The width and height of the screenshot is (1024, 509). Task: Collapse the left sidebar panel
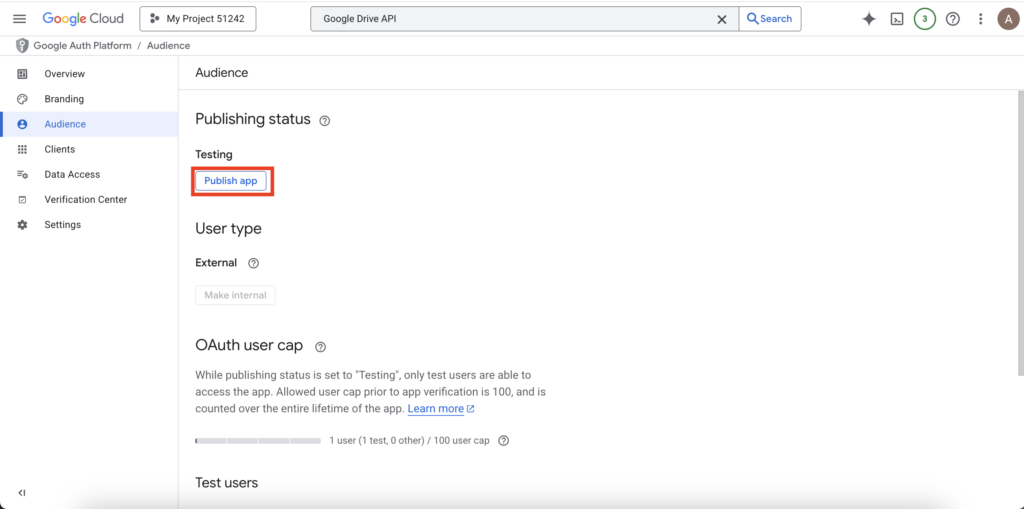click(22, 492)
